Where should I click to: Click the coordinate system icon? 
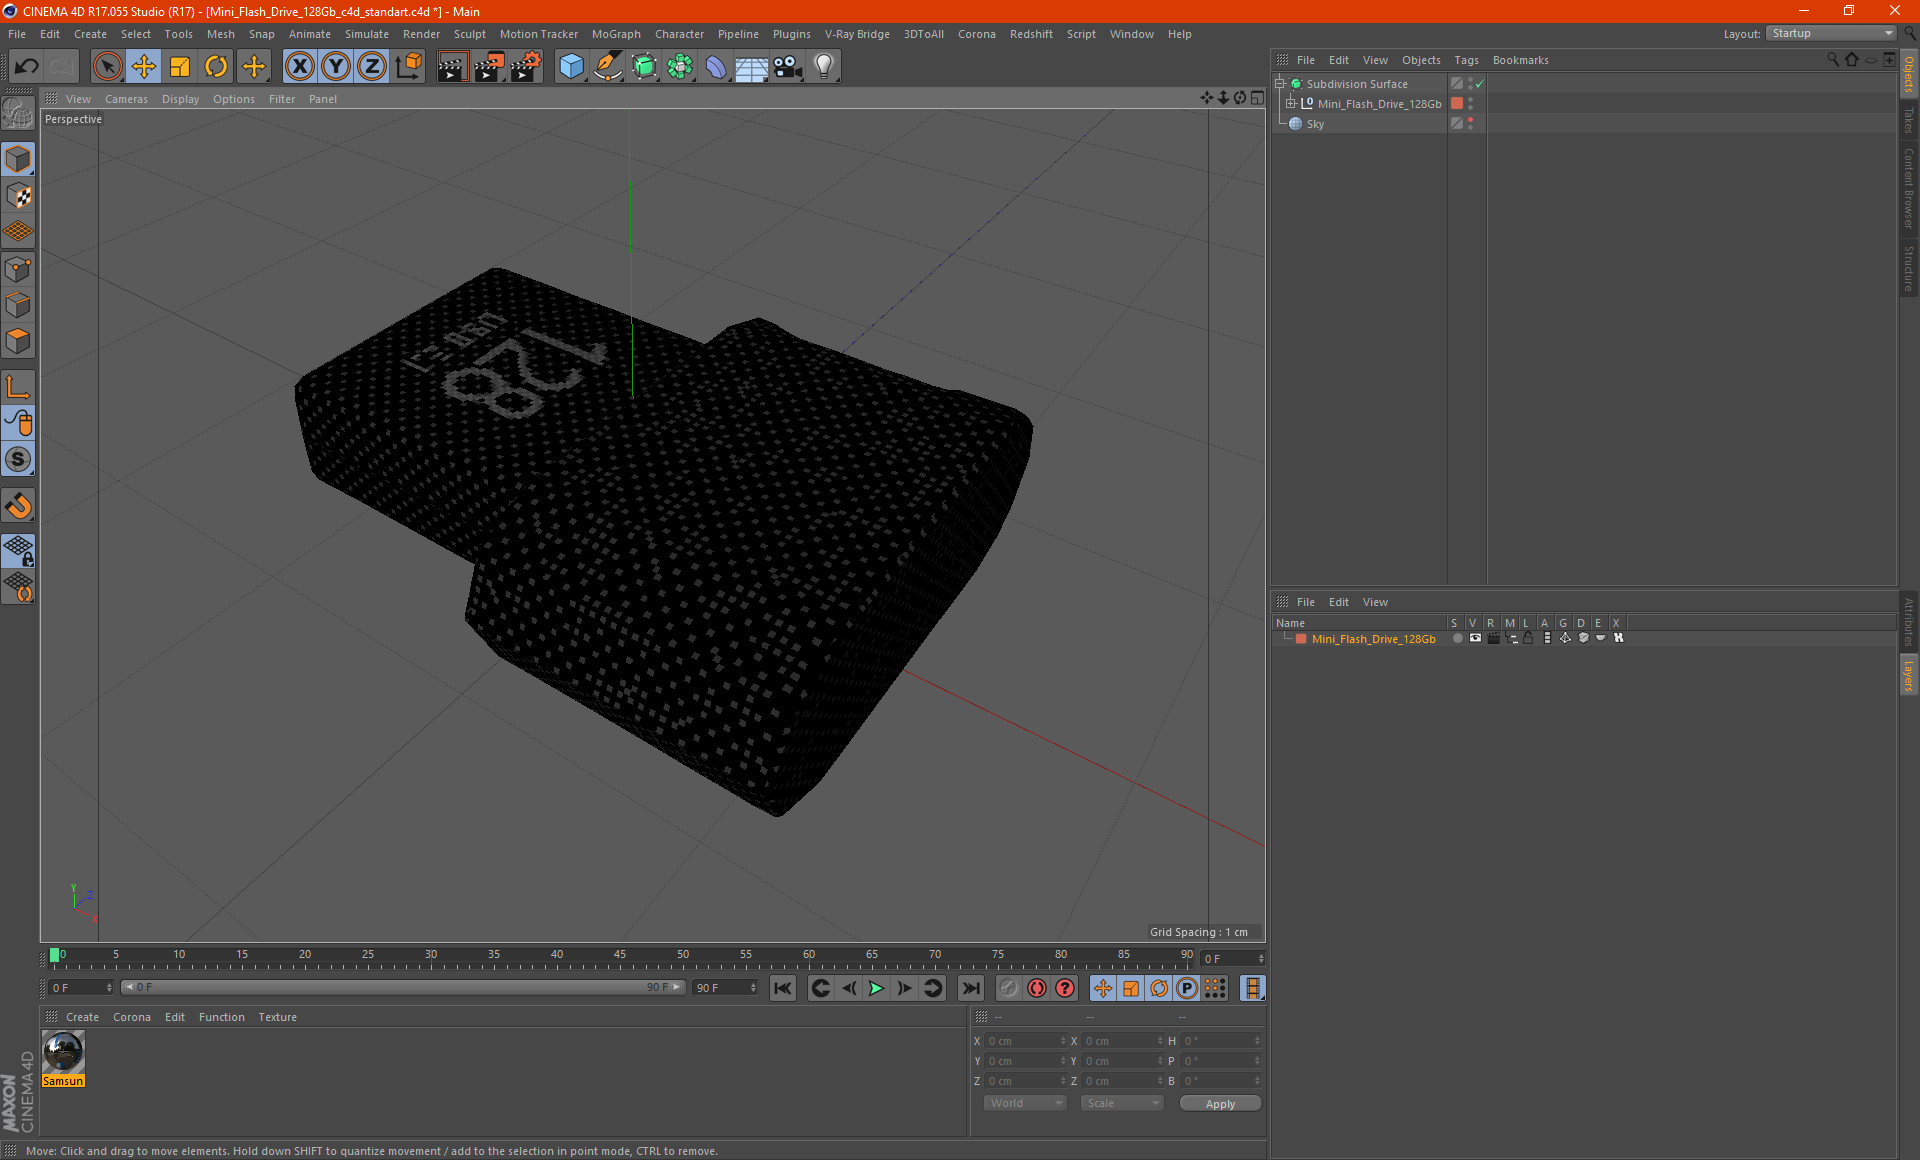tap(409, 66)
